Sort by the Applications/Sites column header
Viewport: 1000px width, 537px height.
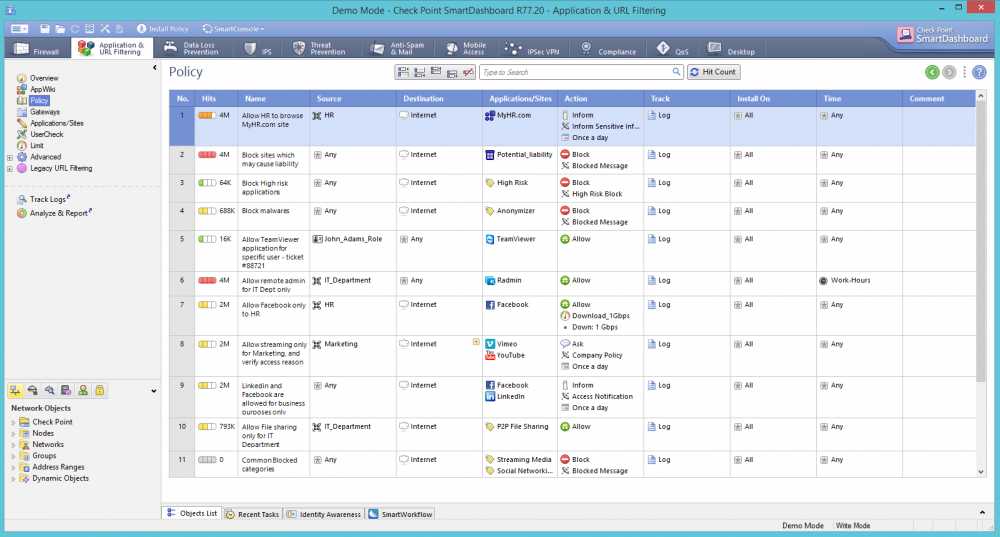click(x=520, y=98)
